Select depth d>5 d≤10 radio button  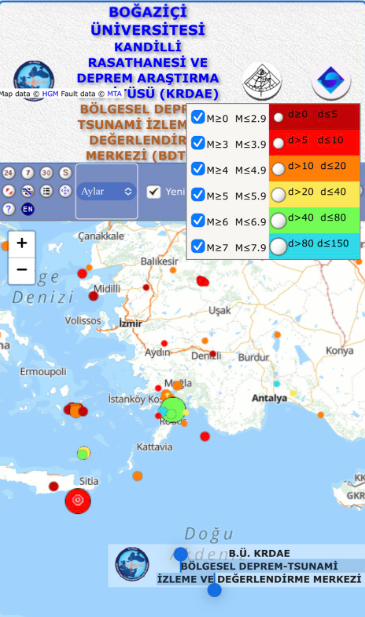click(278, 143)
